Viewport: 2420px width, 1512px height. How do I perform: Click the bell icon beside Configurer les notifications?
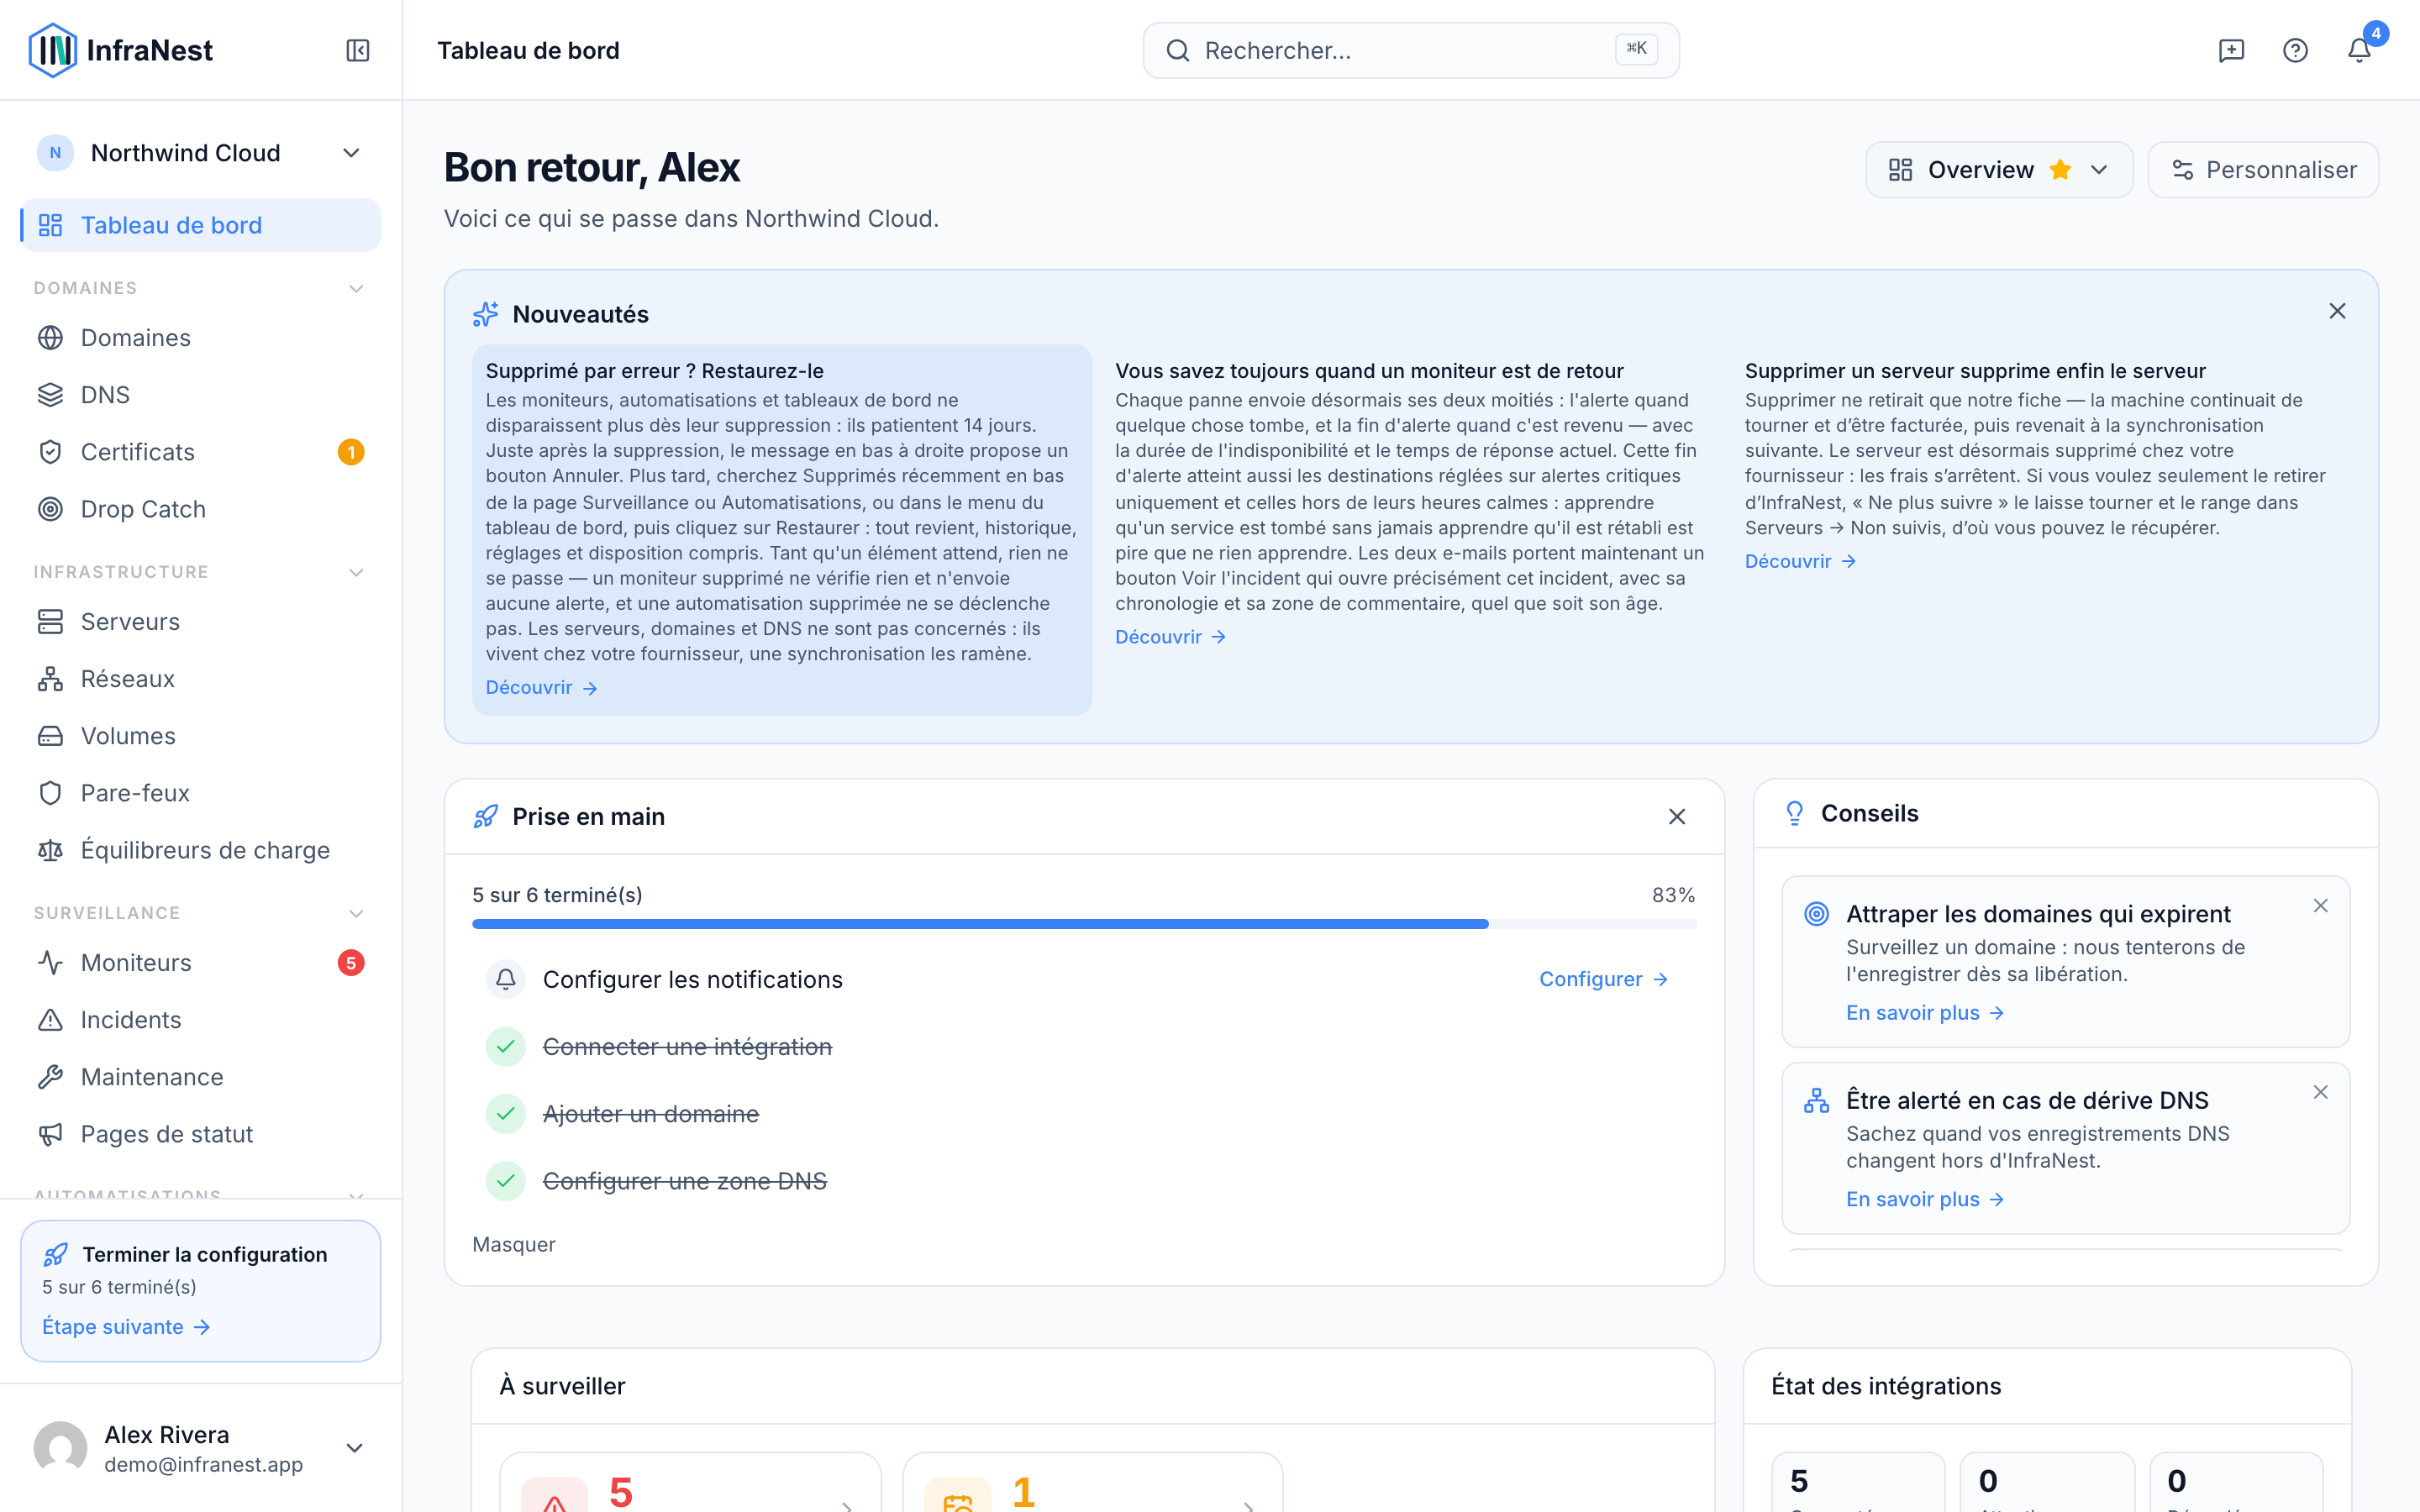pyautogui.click(x=506, y=979)
